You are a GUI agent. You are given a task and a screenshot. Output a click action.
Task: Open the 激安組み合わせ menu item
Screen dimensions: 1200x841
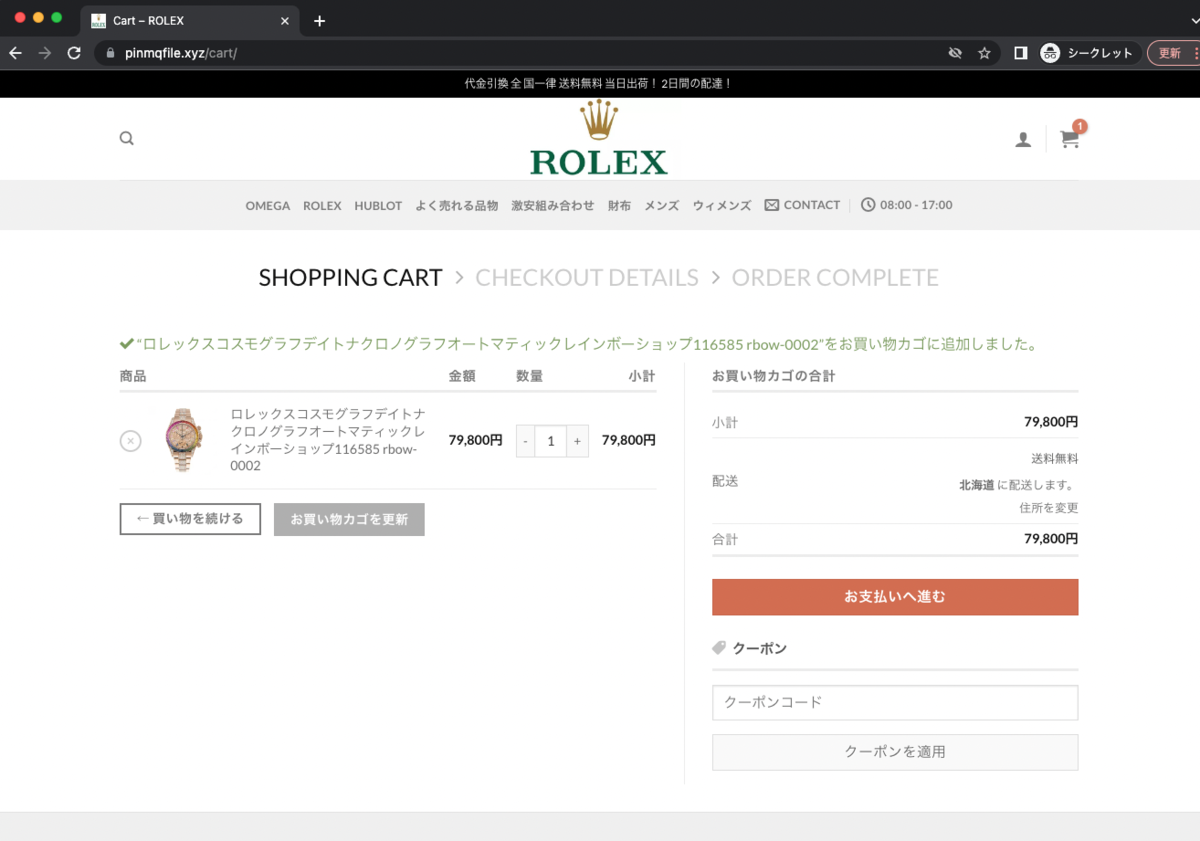(x=553, y=205)
